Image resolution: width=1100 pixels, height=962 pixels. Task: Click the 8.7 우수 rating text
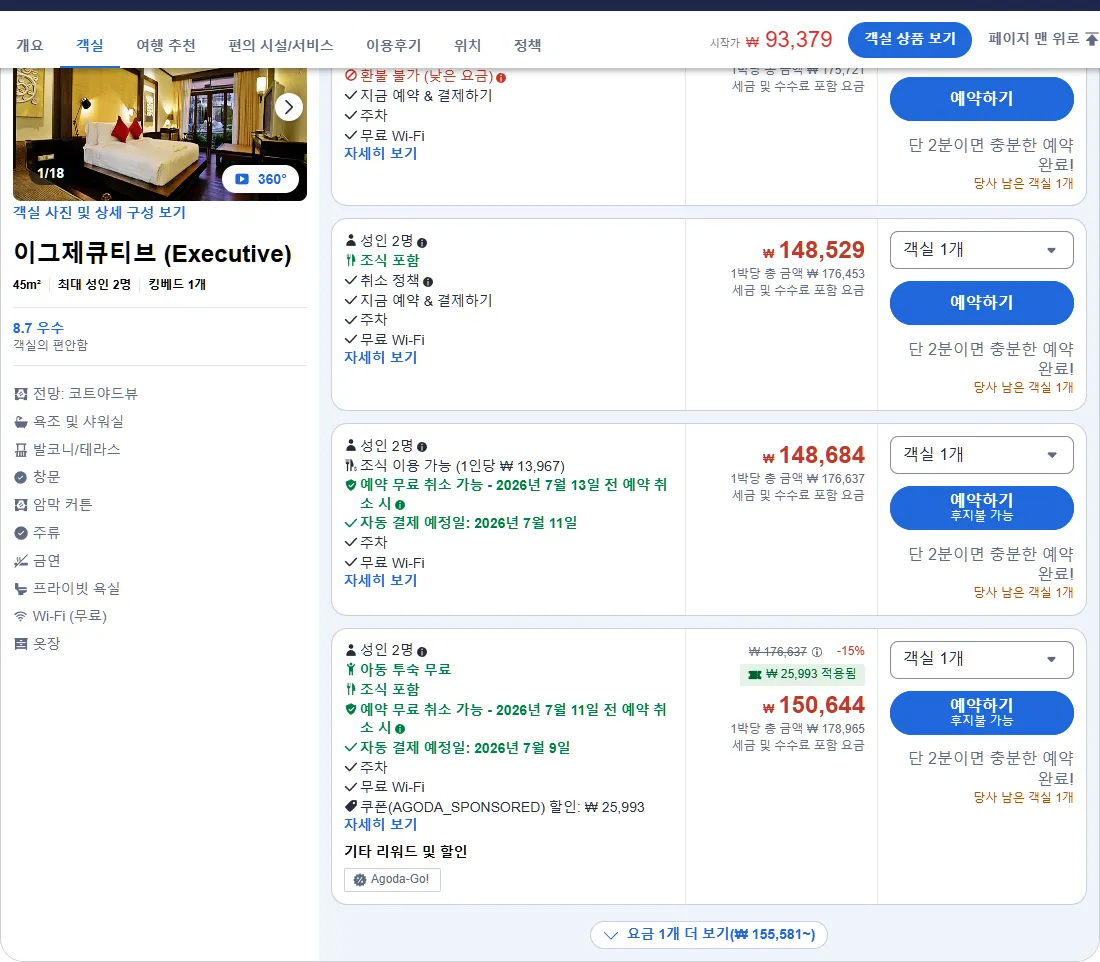coord(38,328)
